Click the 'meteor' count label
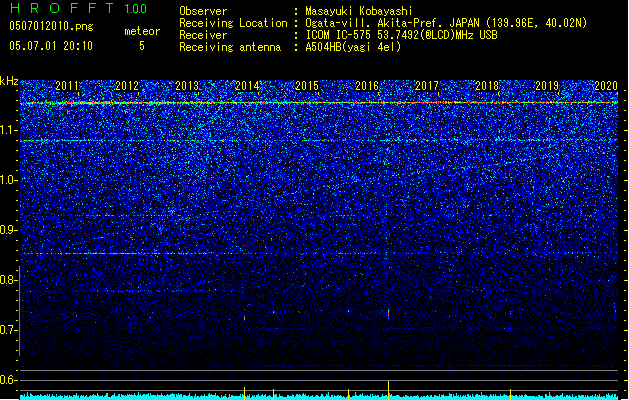Screen dimensions: 629x400 click(142, 31)
